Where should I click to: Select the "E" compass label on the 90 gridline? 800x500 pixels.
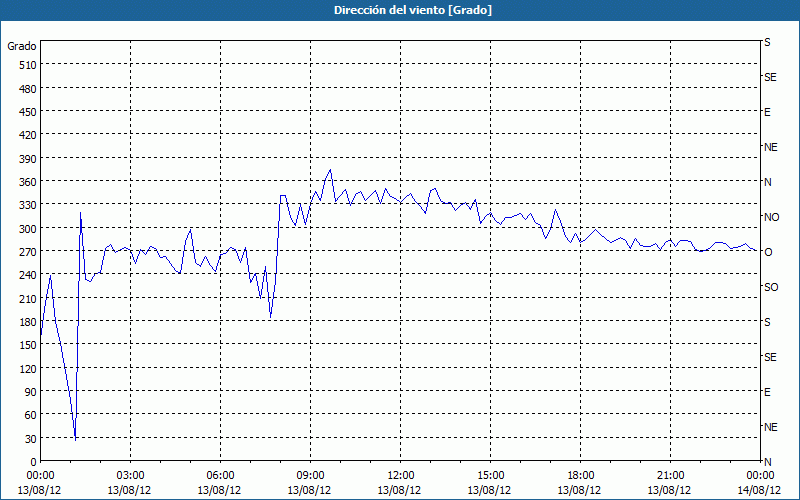767,392
